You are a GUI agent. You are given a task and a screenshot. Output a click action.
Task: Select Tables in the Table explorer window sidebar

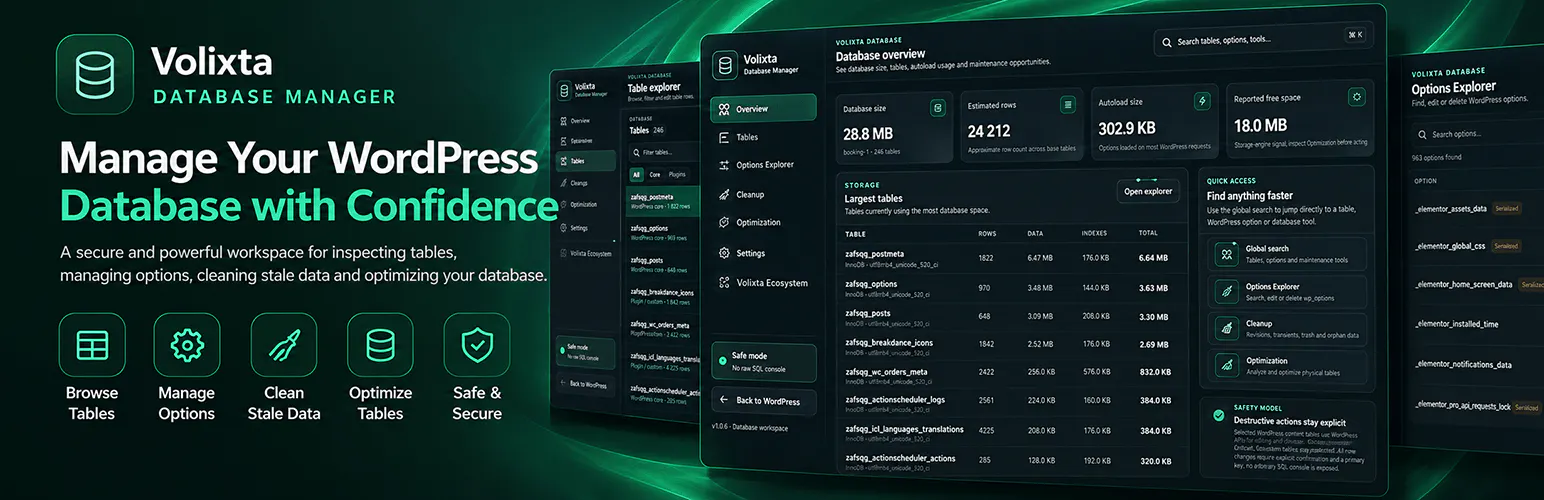pyautogui.click(x=586, y=162)
